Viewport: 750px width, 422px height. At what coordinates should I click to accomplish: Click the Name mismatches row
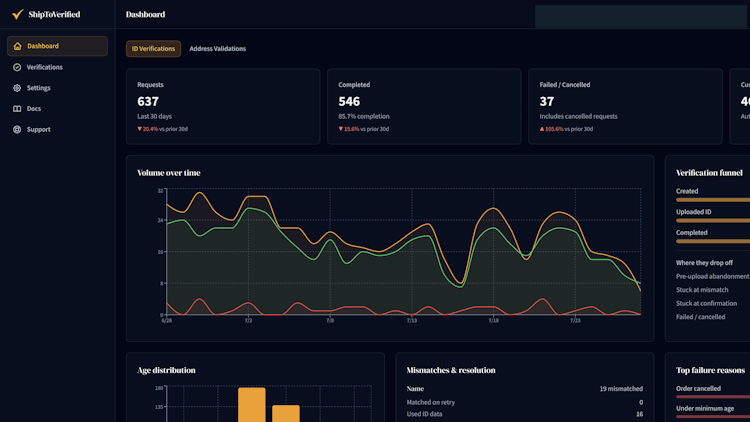tap(525, 389)
